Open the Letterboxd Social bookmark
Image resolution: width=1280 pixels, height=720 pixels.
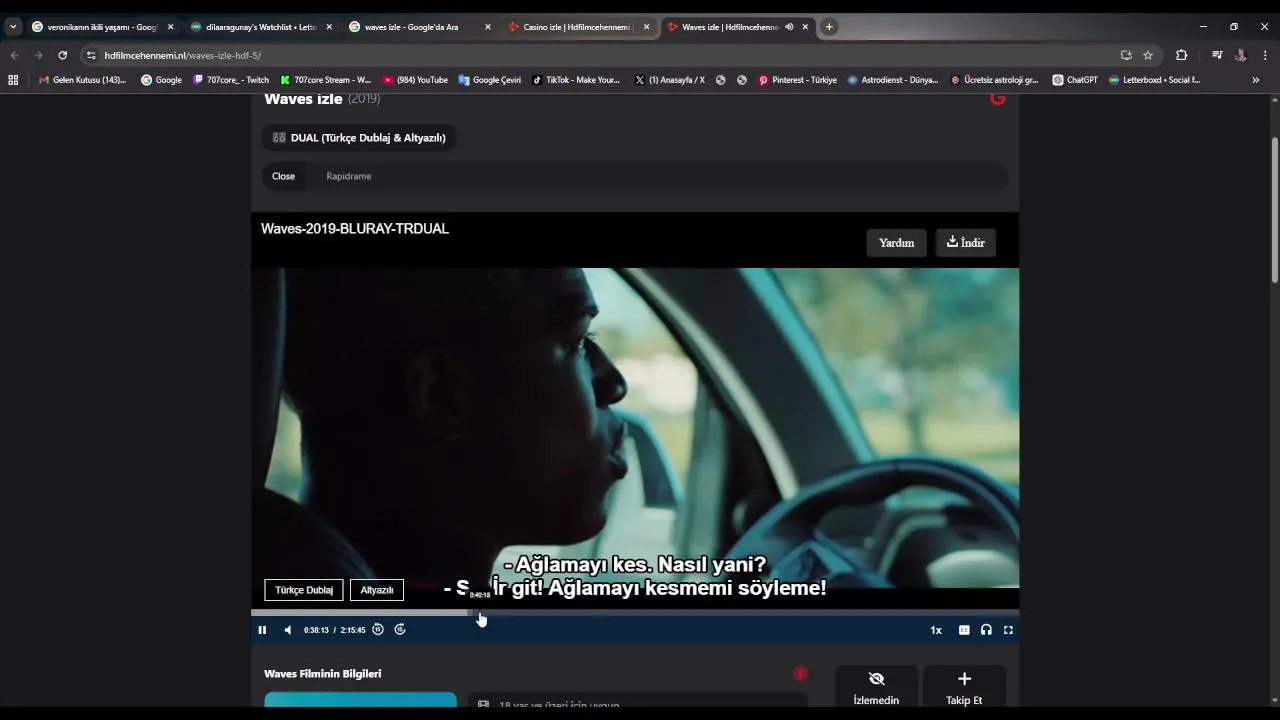click(x=1154, y=80)
